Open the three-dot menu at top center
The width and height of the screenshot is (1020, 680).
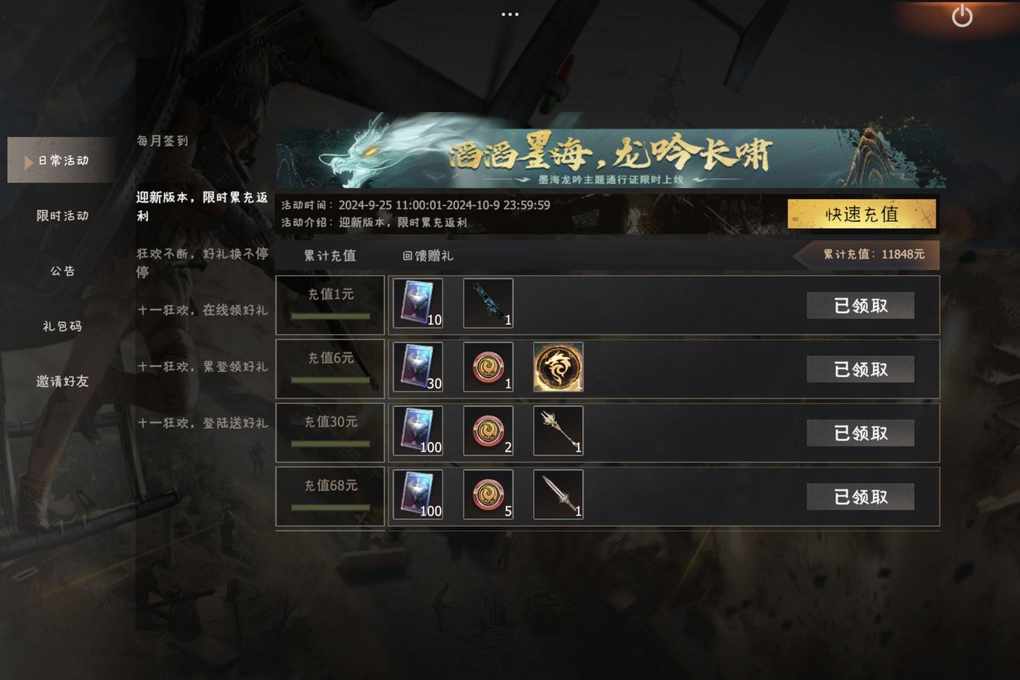coord(510,14)
